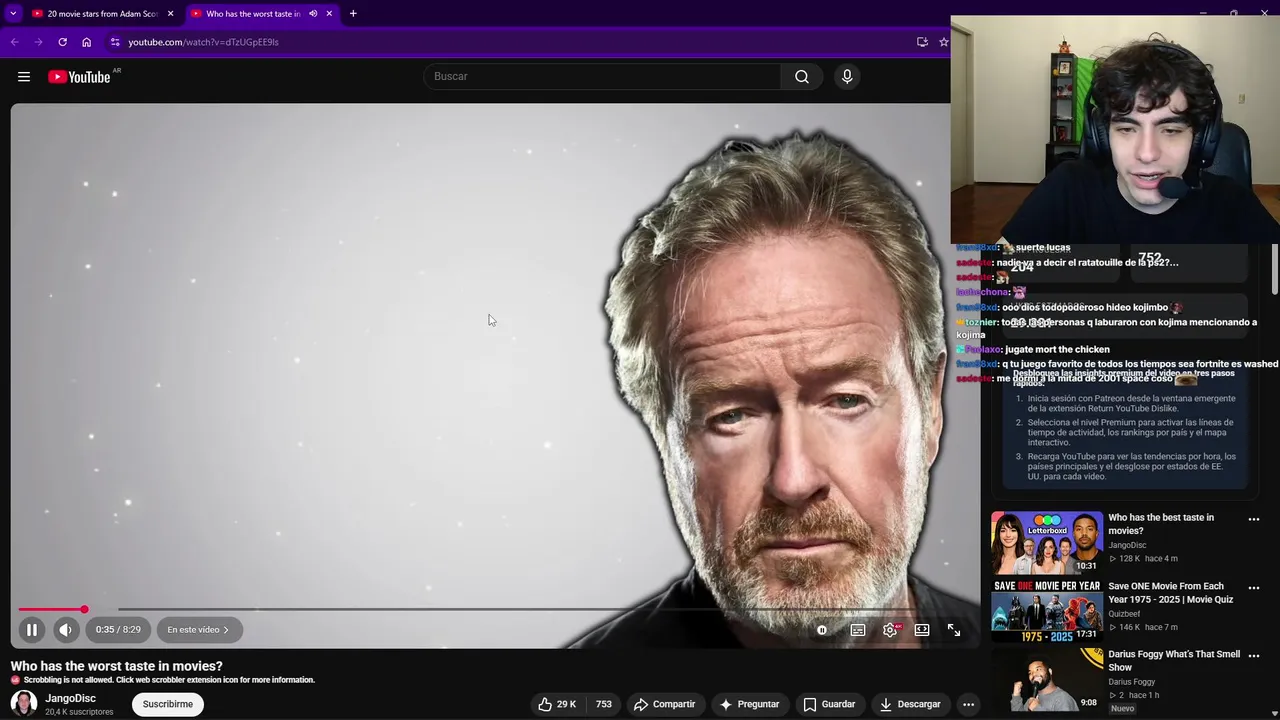Go back in the browser
This screenshot has width=1280, height=720.
click(14, 42)
